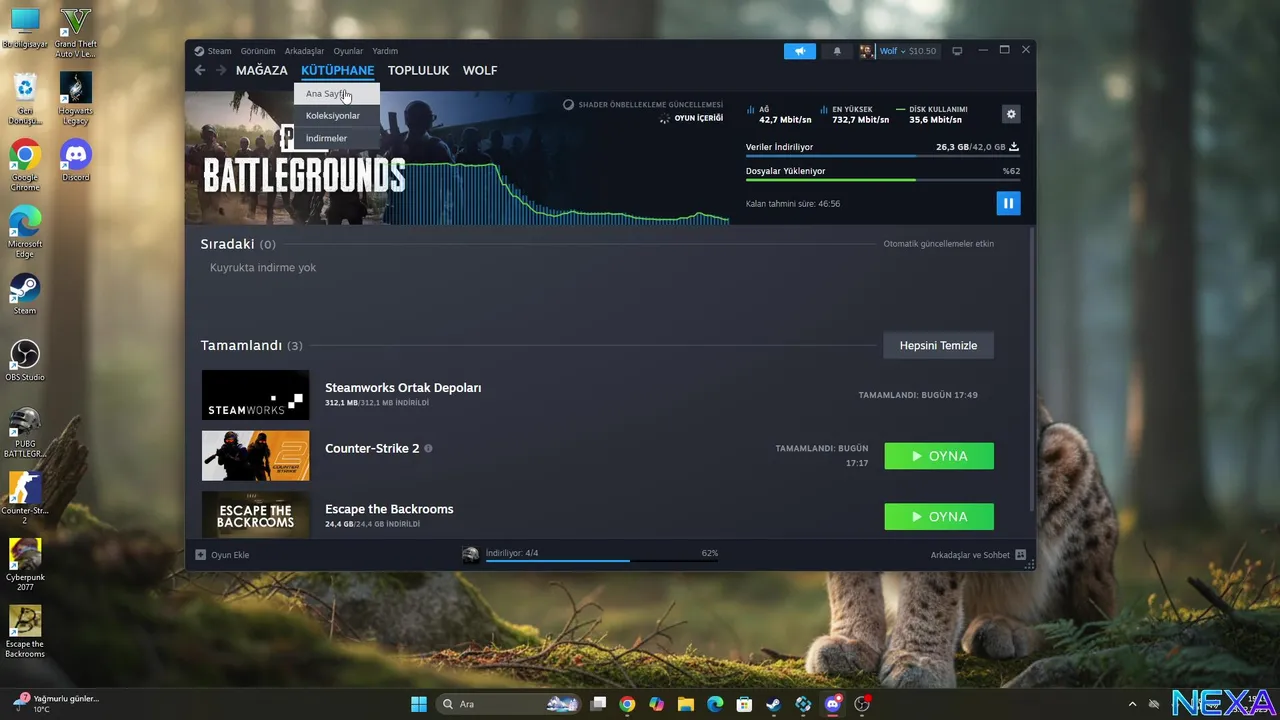The image size is (1280, 720).
Task: Open Arkadaşlar ve Sohbet
Action: tap(970, 554)
